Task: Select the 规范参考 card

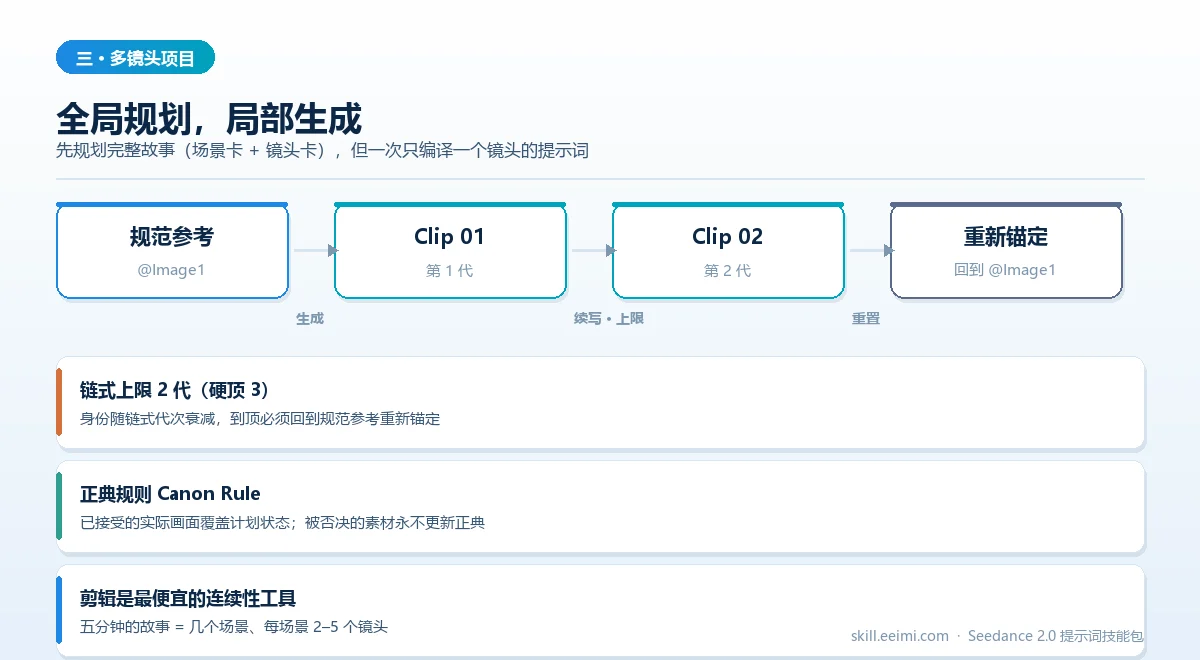Action: [x=172, y=251]
